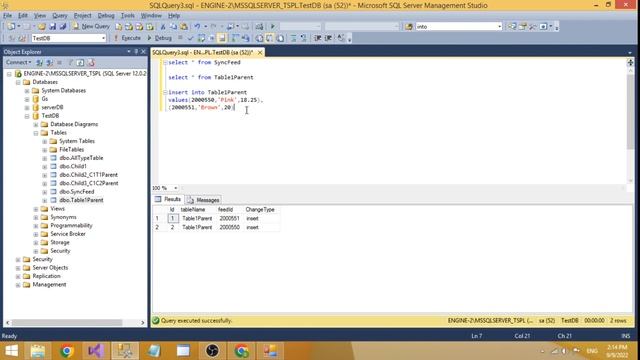Image resolution: width=640 pixels, height=360 pixels.
Task: Toggle the Include Actual Execution Plan icon
Action: pos(235,38)
